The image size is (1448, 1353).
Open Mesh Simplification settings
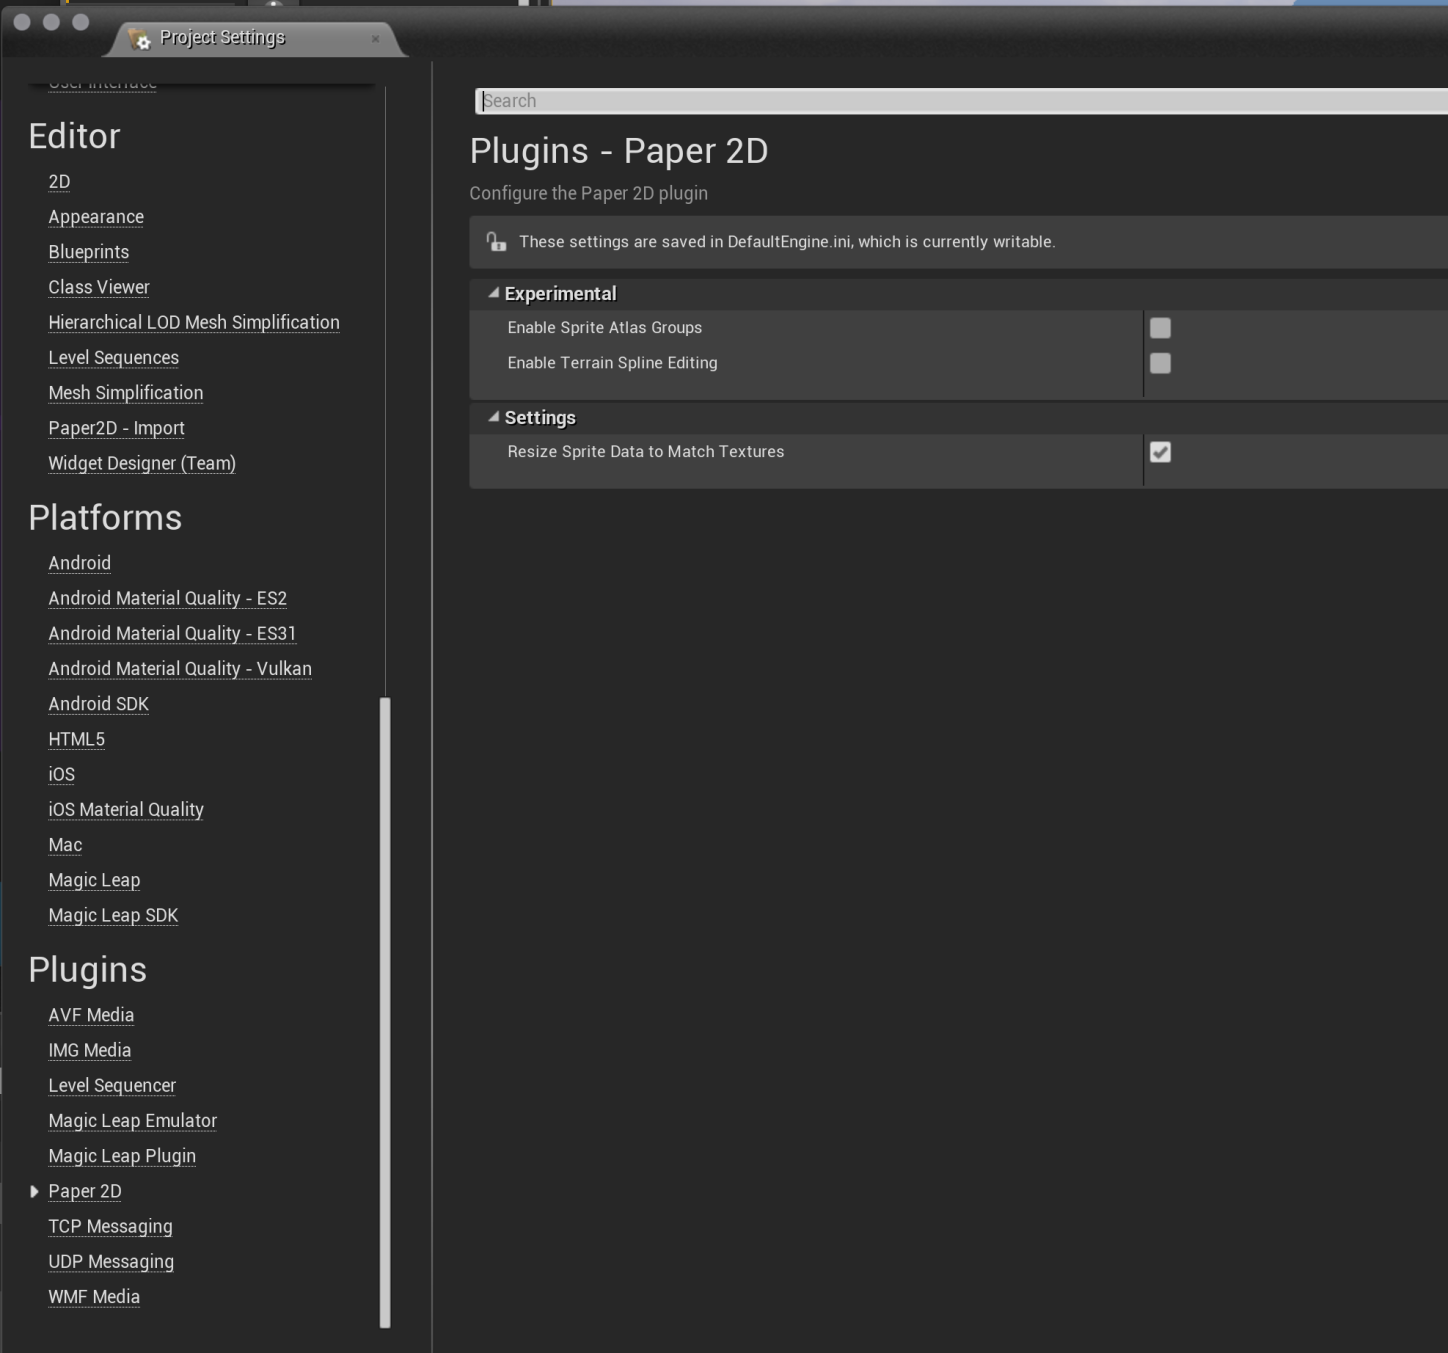point(126,393)
